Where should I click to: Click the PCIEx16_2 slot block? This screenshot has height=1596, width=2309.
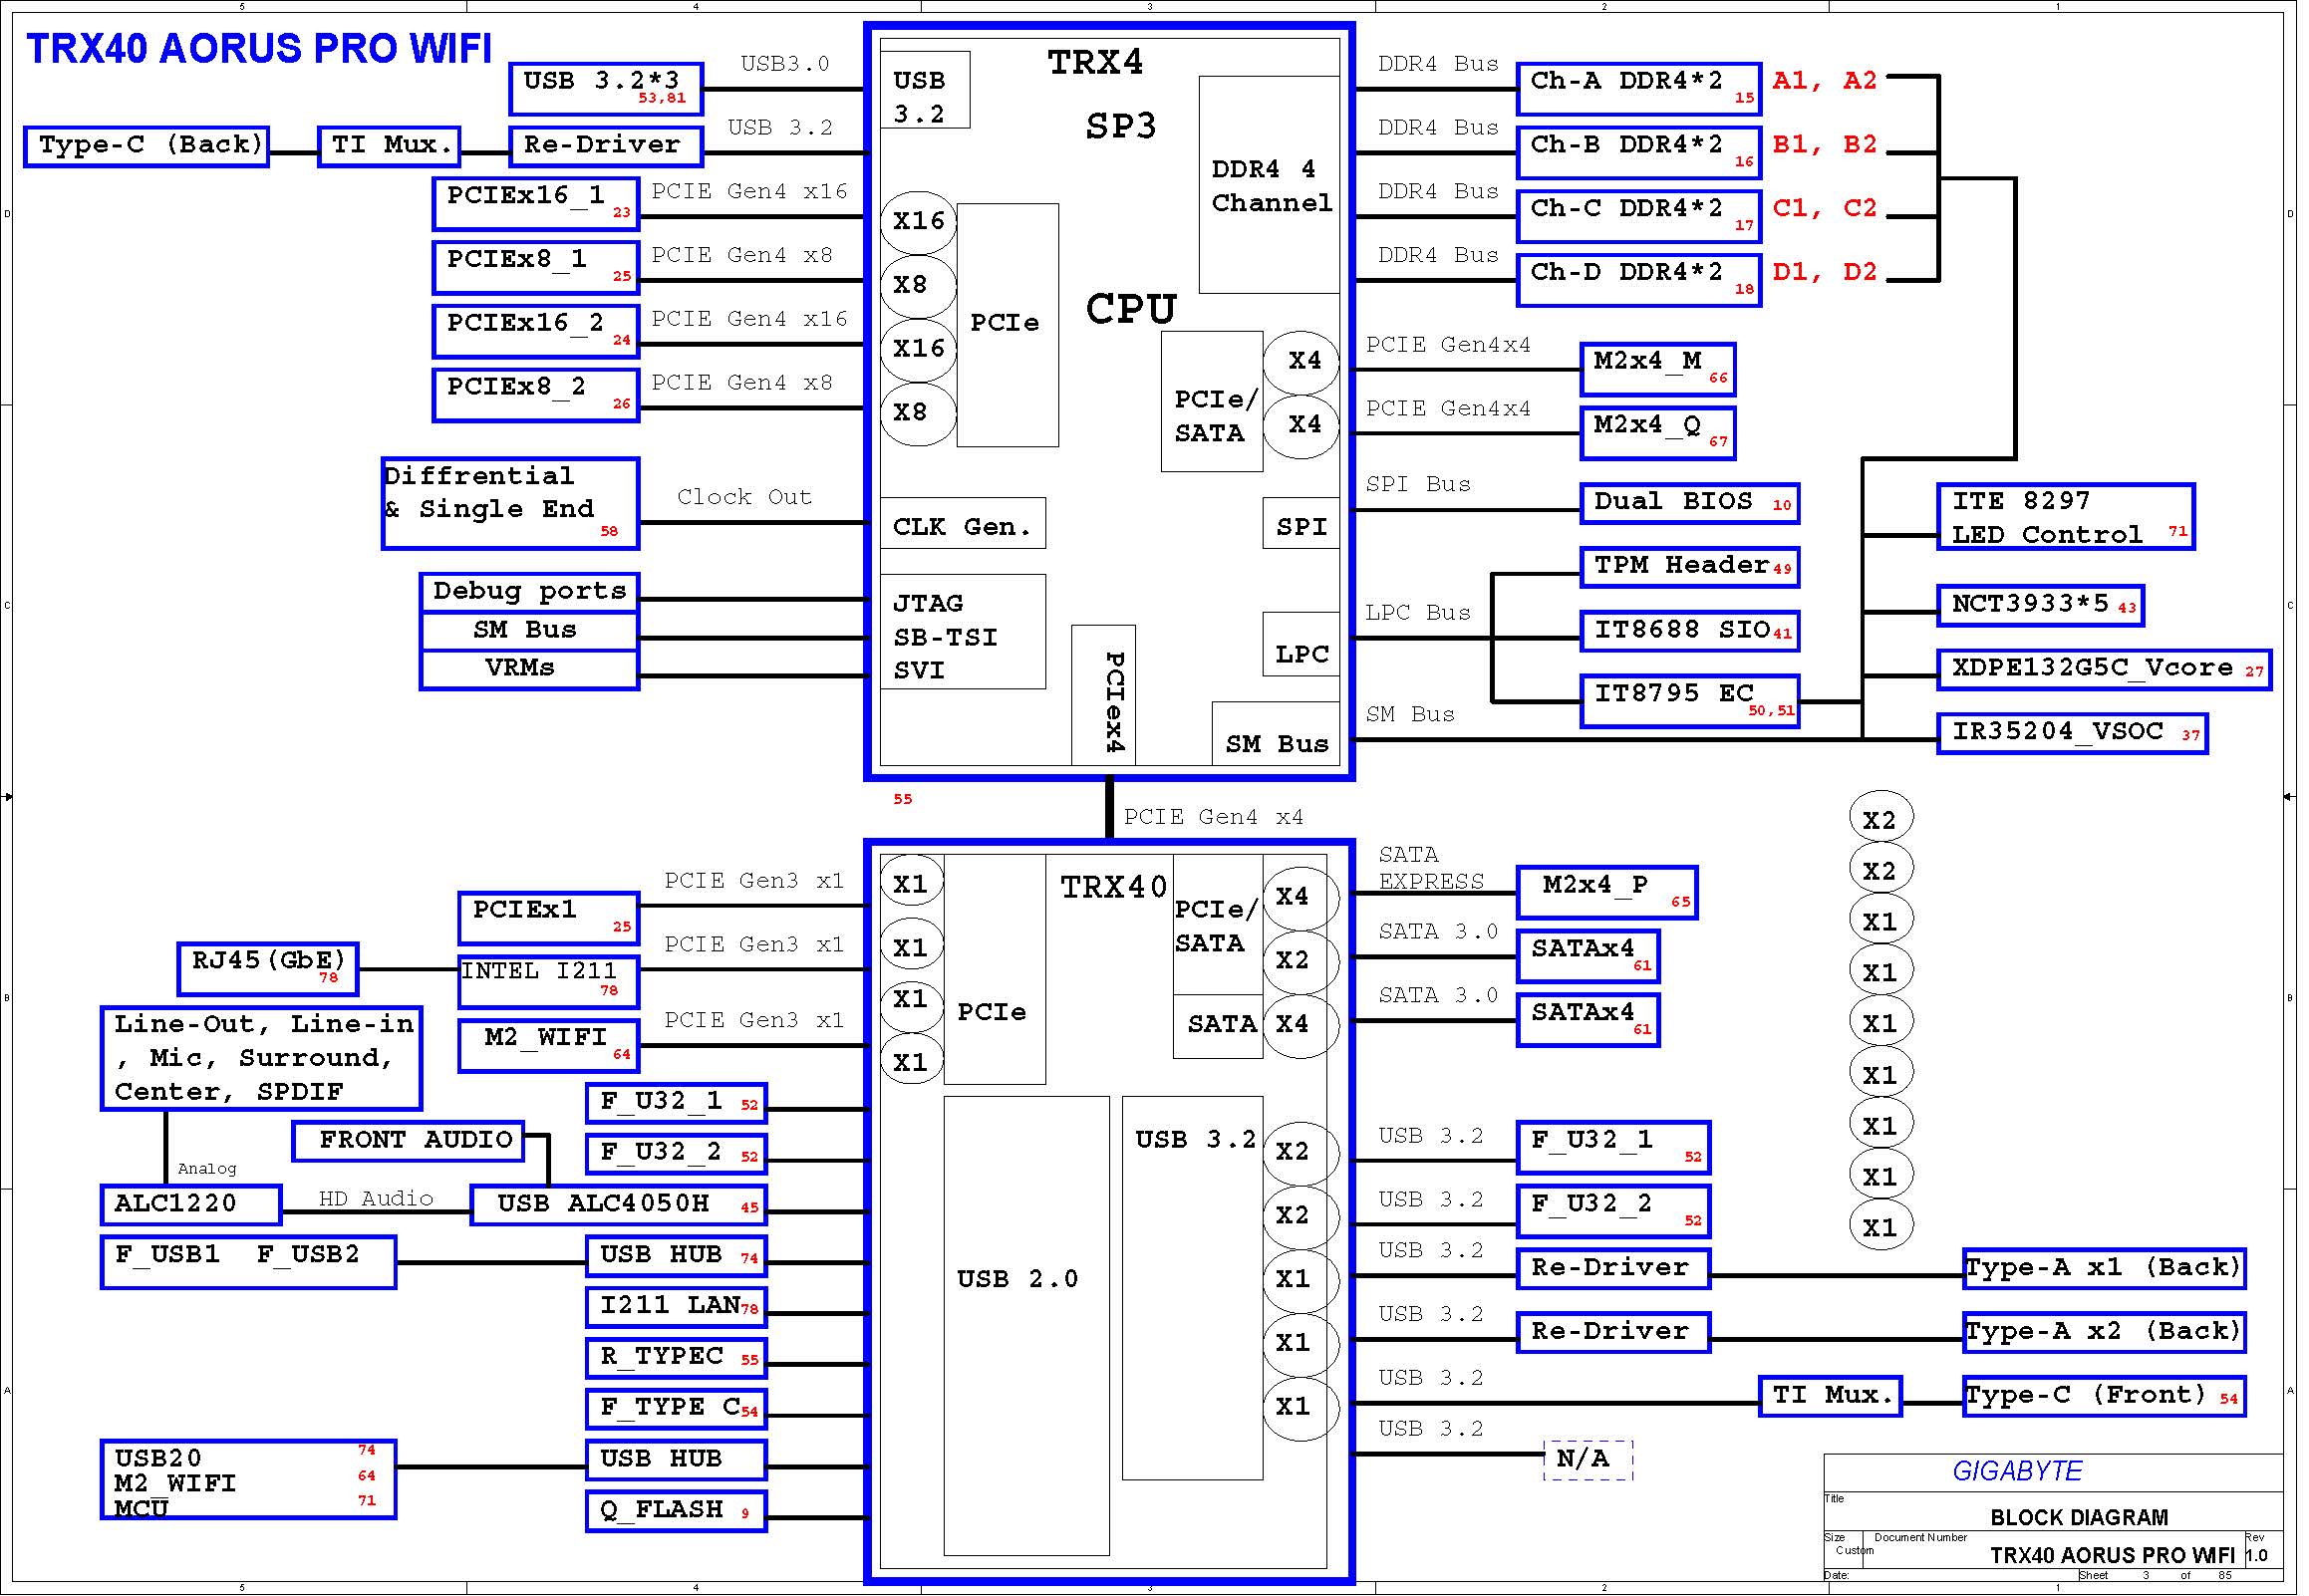point(536,331)
